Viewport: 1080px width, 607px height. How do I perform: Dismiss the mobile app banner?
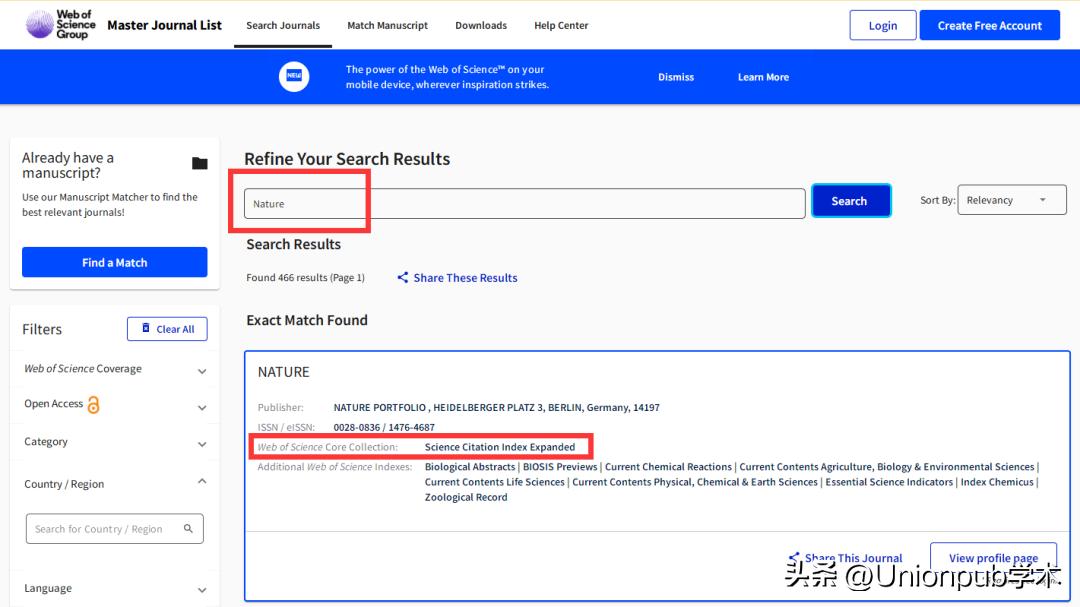tap(676, 77)
